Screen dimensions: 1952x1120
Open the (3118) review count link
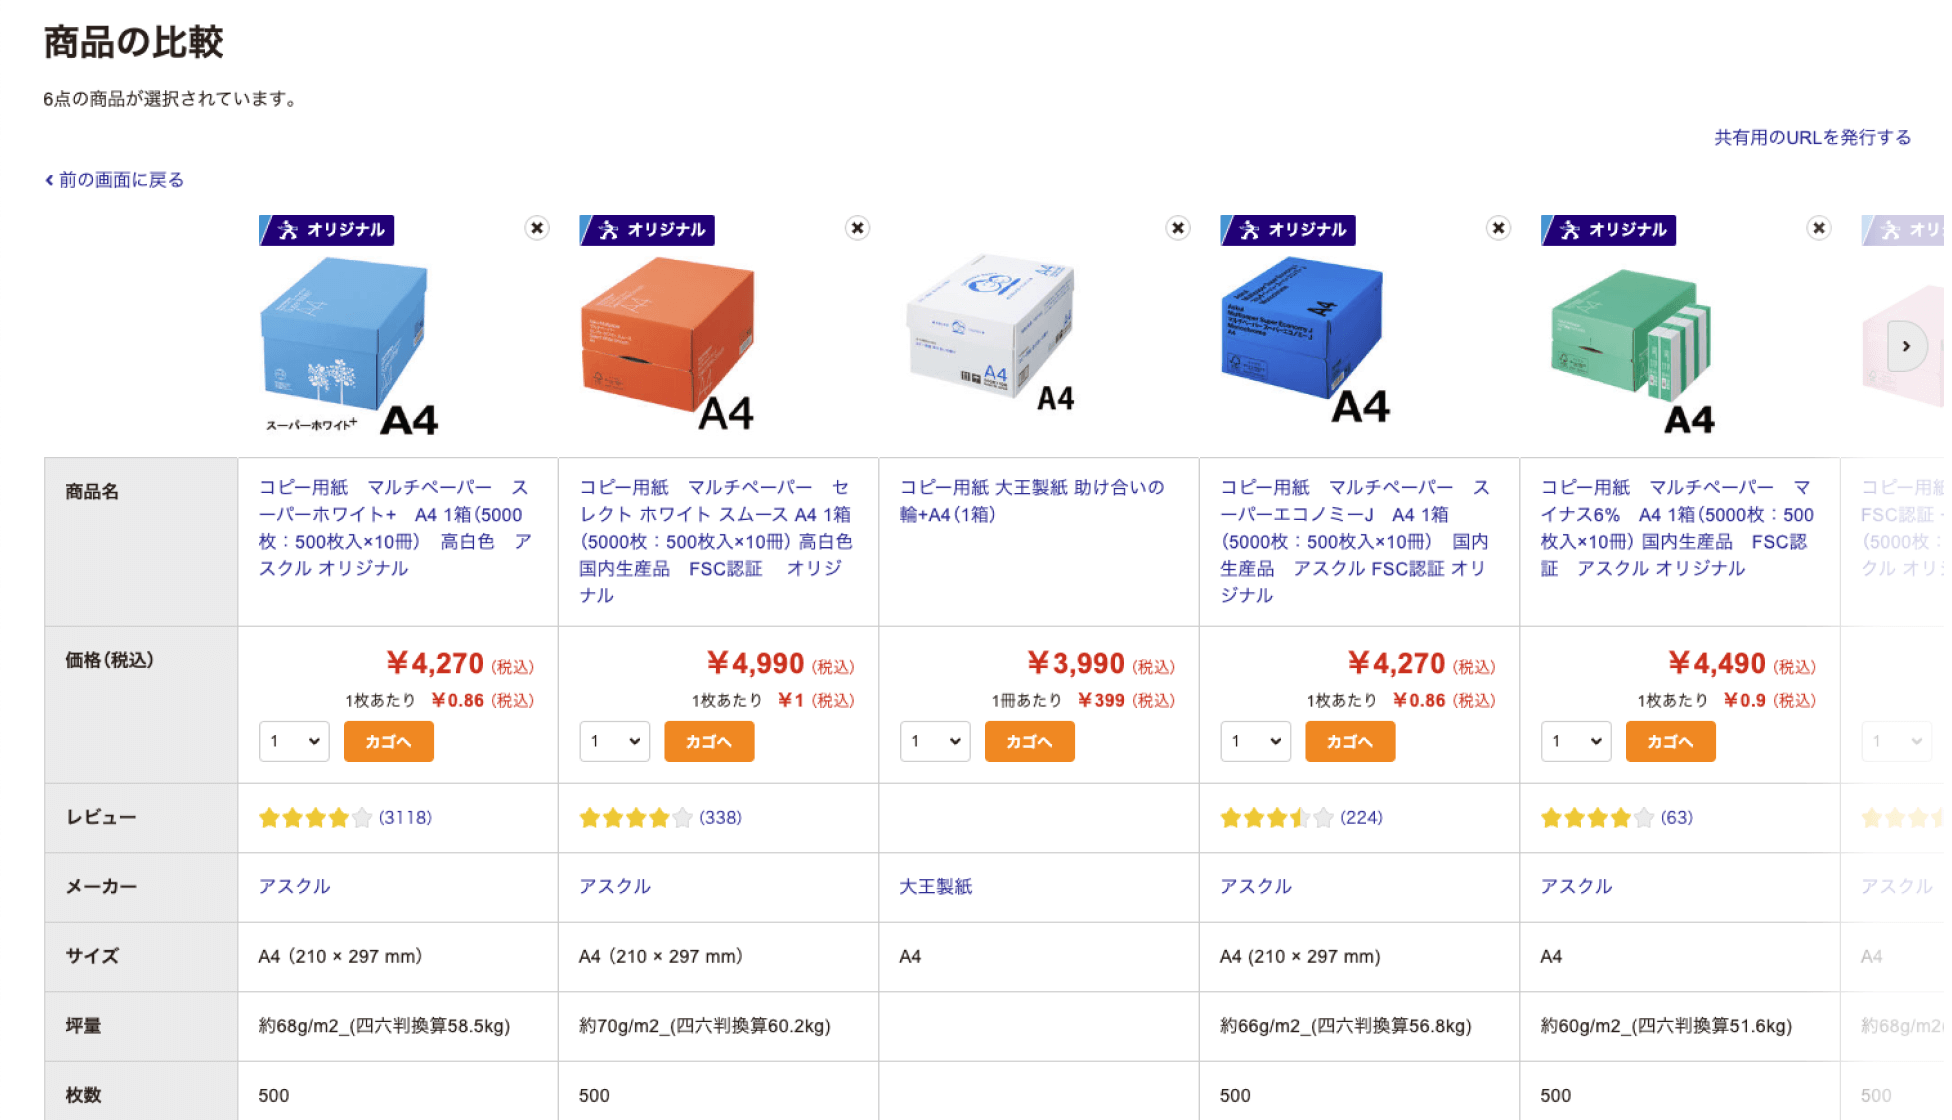click(404, 817)
